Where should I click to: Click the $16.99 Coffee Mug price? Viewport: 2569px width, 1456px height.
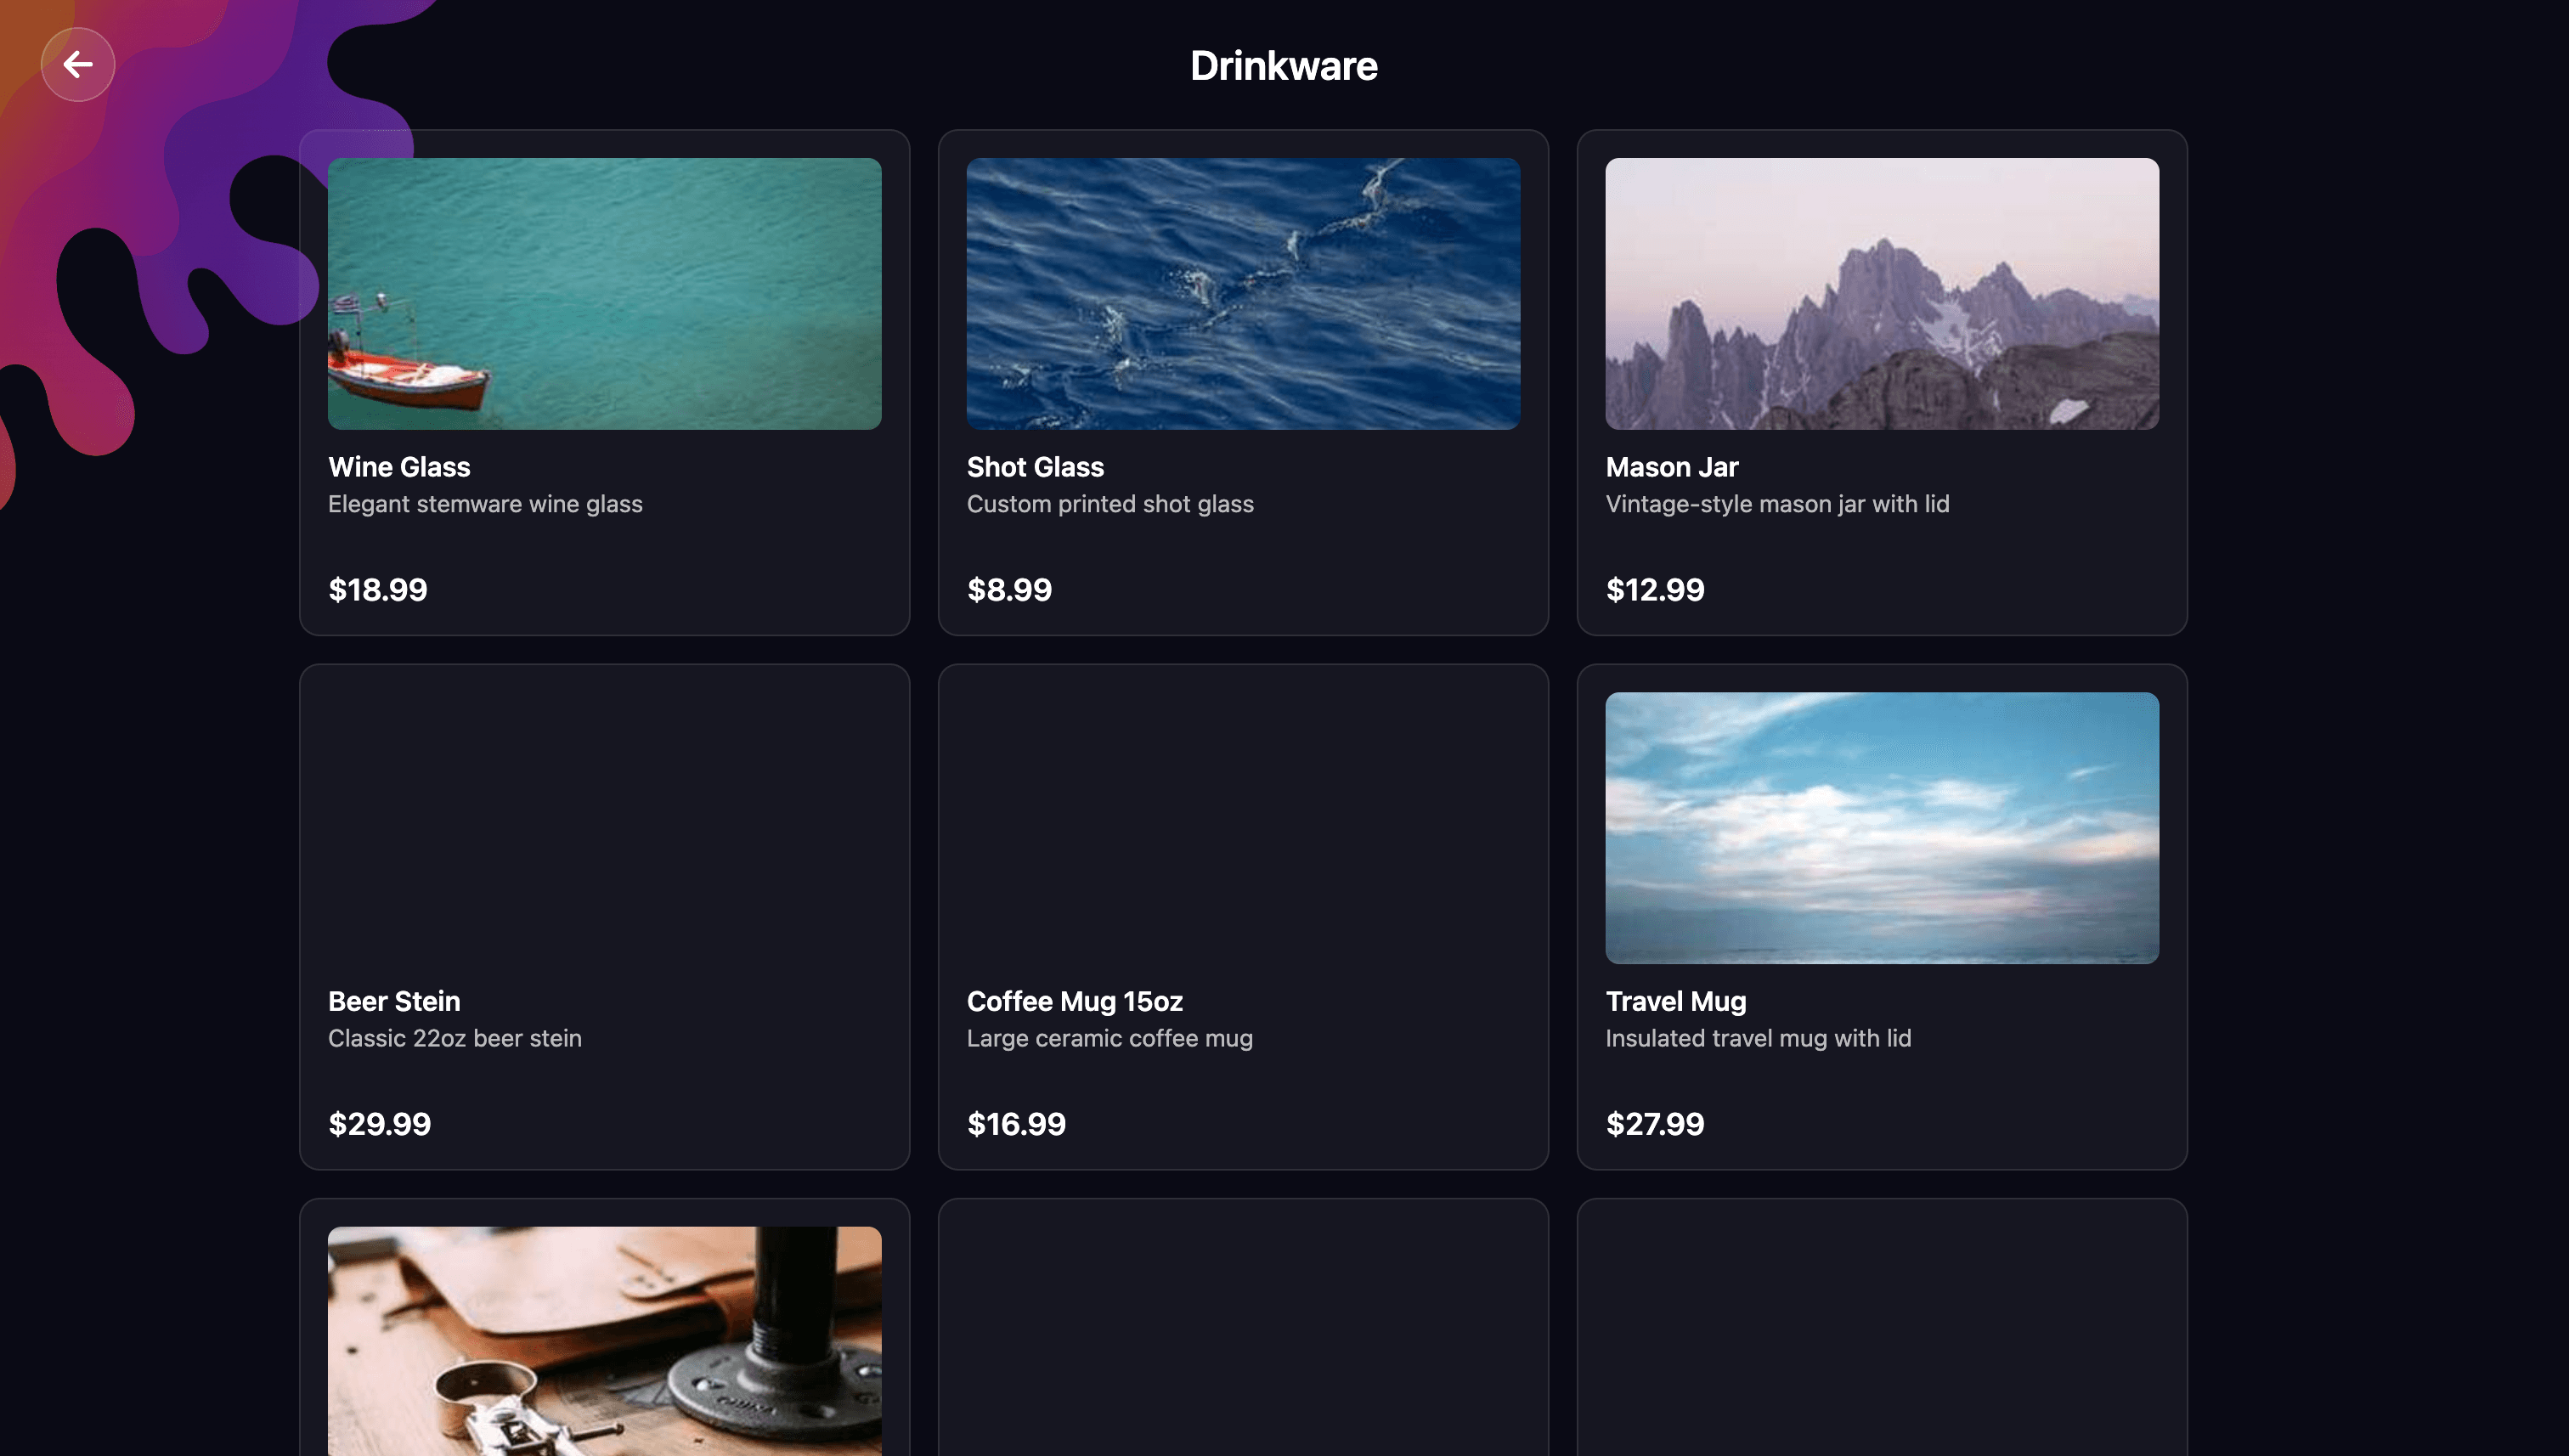(x=1016, y=1124)
